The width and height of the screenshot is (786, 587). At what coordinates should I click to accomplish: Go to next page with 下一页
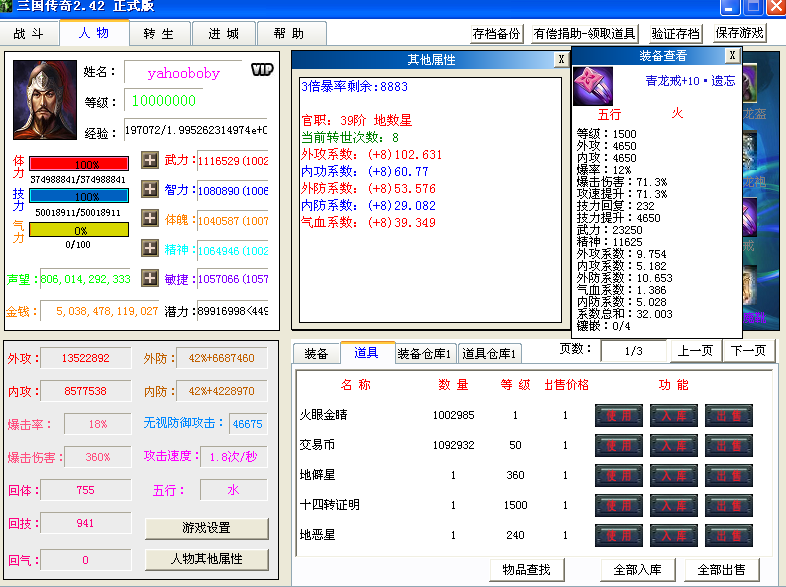tap(748, 351)
